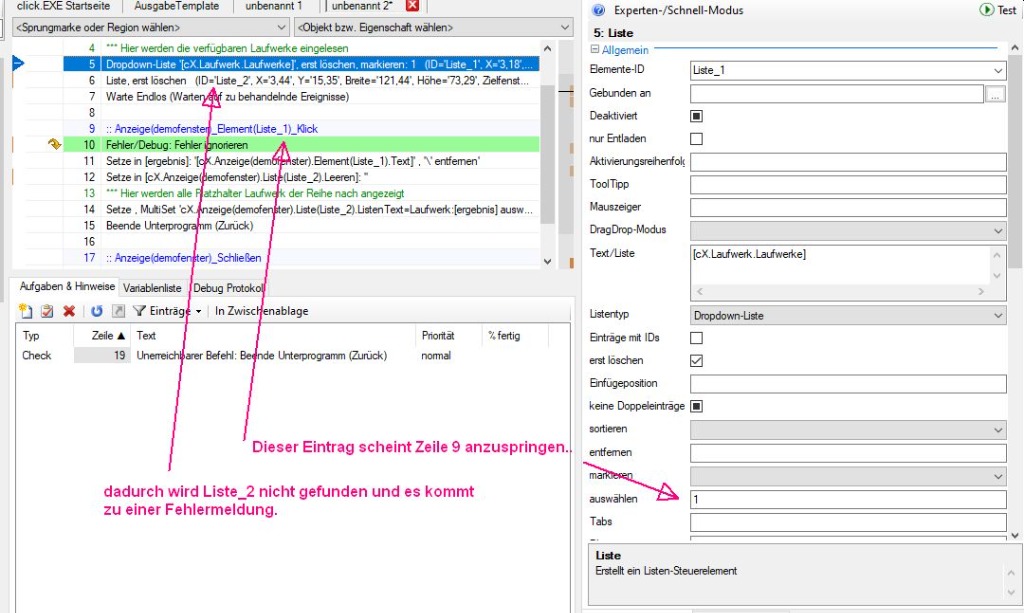Click the grey jump-to-line arrow icon

point(118,311)
